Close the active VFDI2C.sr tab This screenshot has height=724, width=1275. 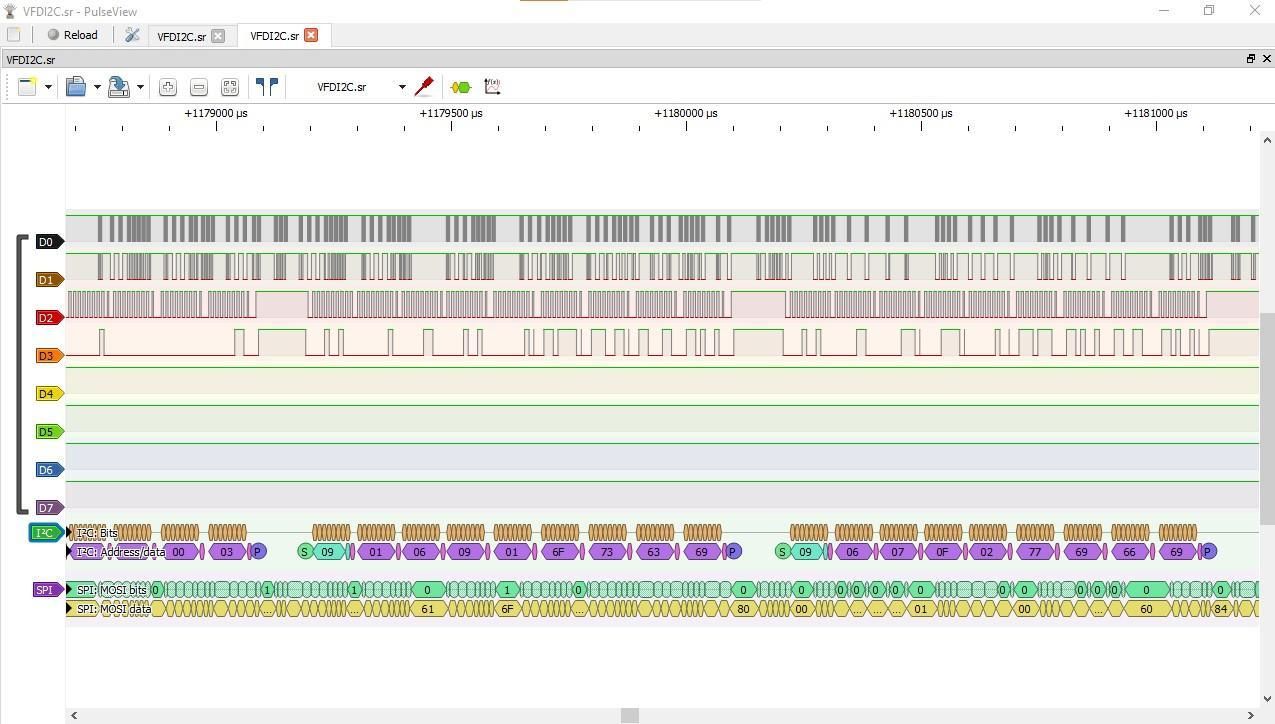tap(311, 35)
